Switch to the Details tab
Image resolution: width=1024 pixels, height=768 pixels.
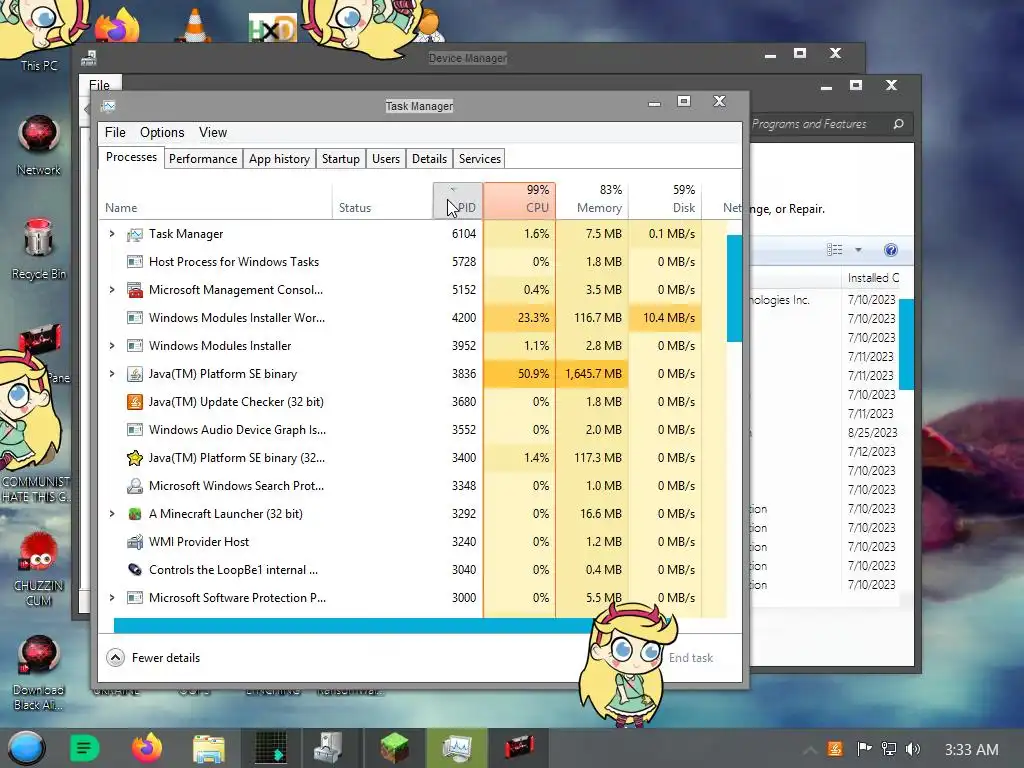pos(430,159)
